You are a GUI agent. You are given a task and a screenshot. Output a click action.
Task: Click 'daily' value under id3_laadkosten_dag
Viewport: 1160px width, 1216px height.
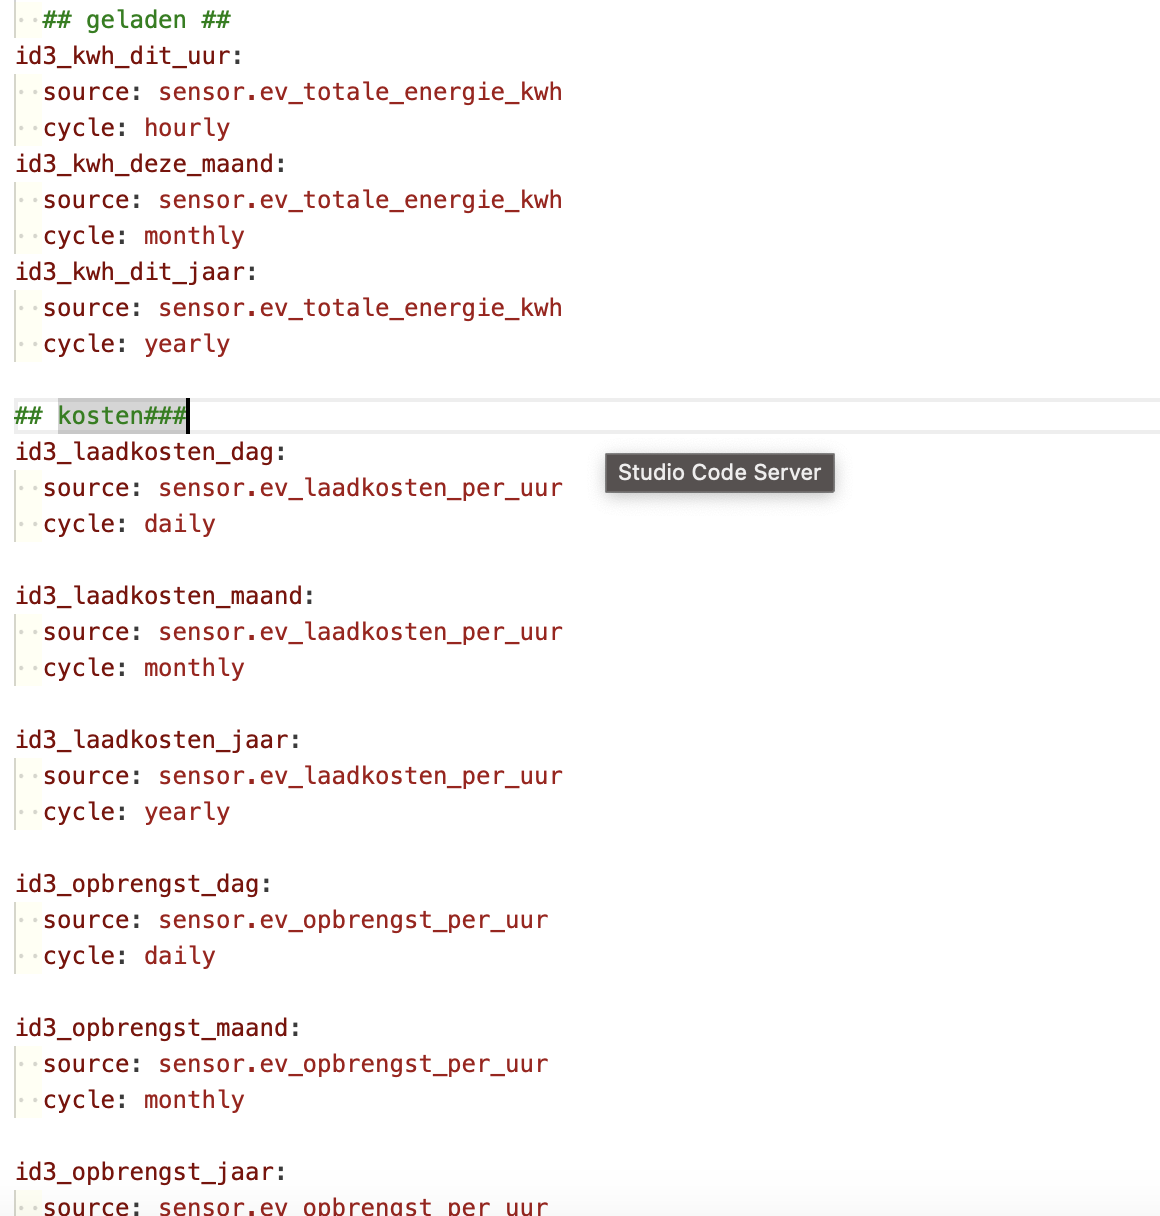tap(180, 524)
